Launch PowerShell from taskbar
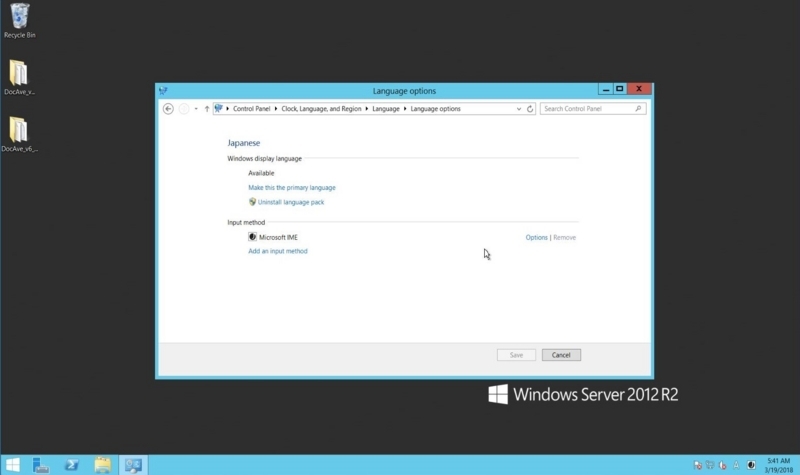 pos(72,465)
